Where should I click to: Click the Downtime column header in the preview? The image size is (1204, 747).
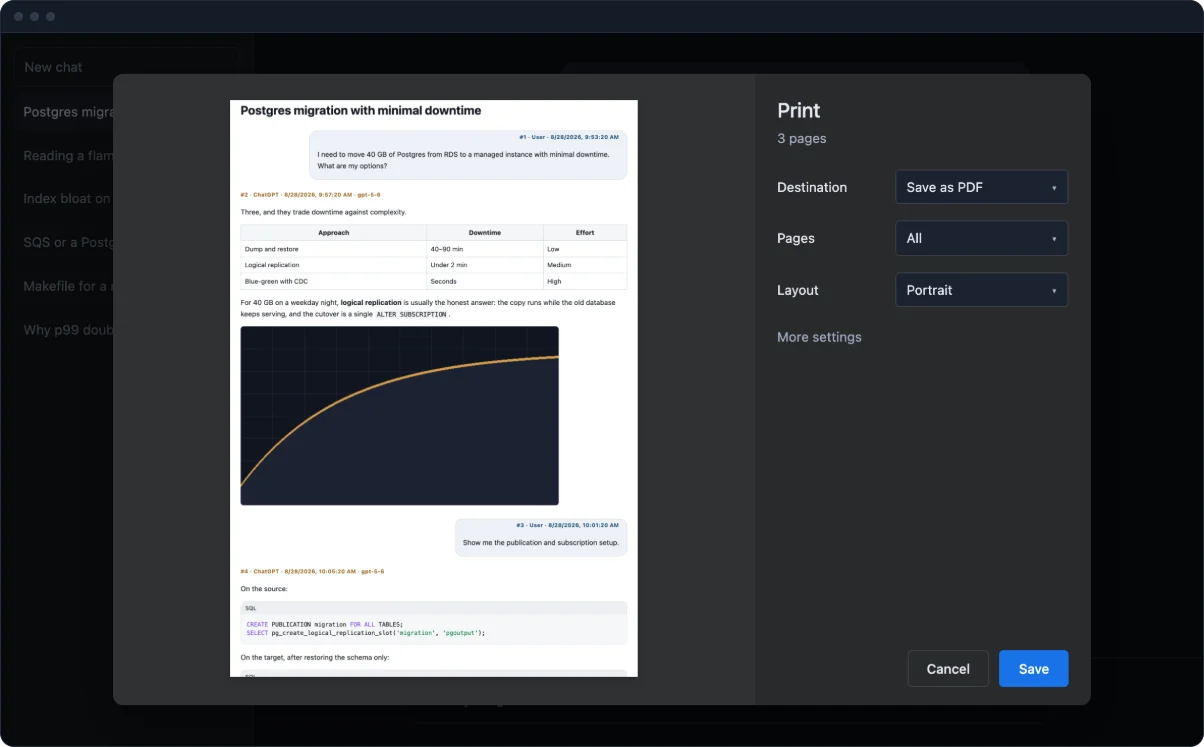click(x=484, y=233)
